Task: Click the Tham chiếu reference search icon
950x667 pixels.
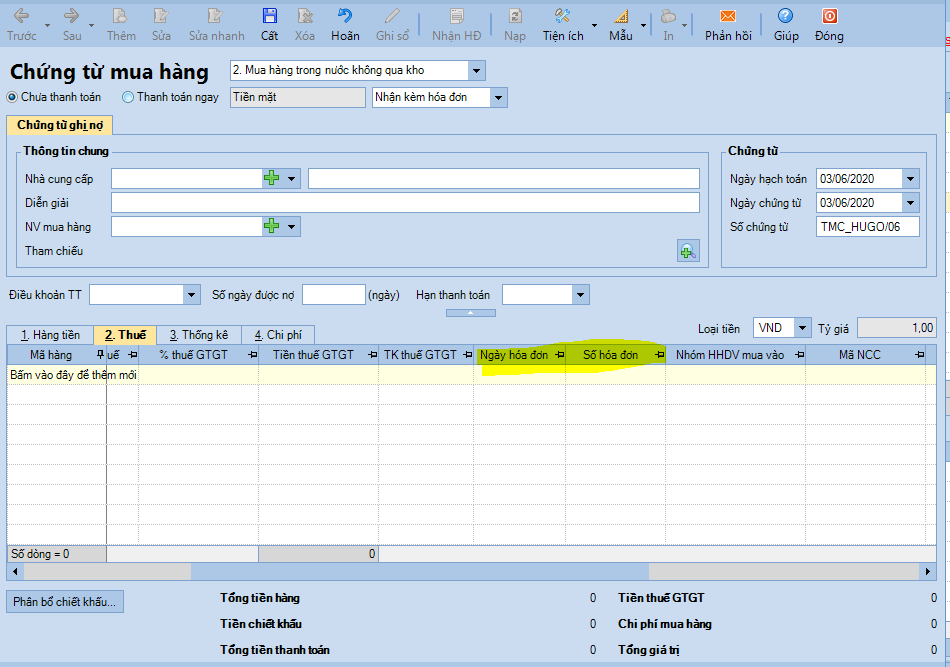Action: pyautogui.click(x=687, y=251)
